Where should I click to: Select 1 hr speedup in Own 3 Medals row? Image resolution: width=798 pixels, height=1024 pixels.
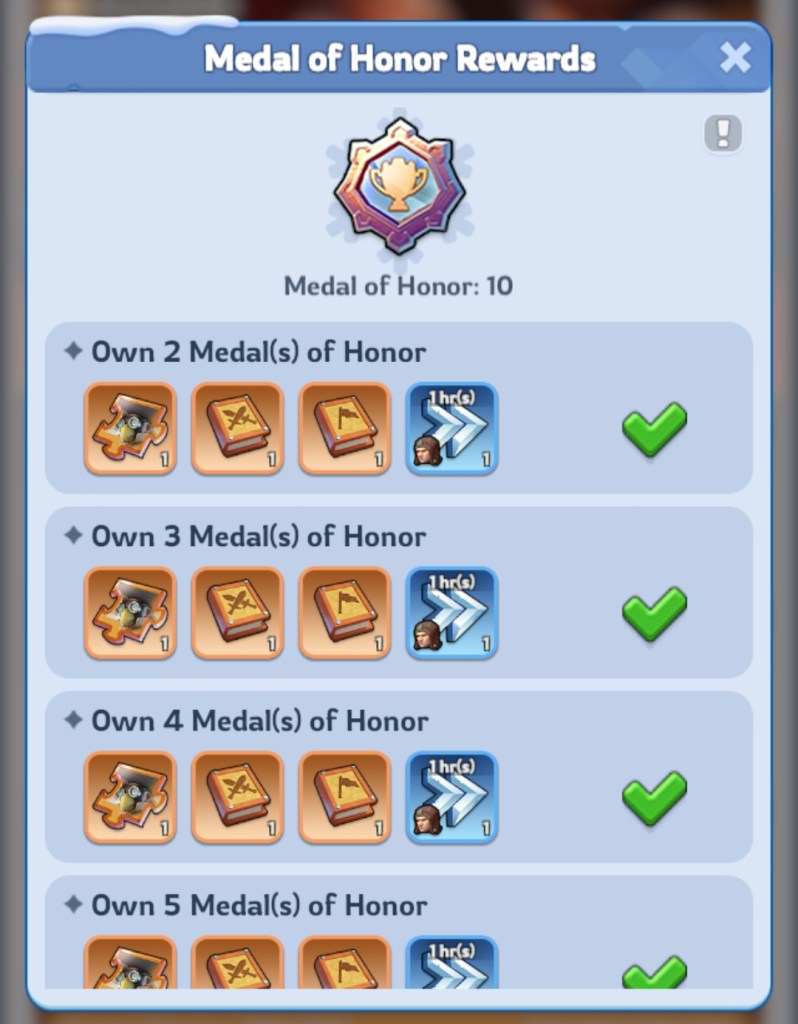(x=452, y=613)
